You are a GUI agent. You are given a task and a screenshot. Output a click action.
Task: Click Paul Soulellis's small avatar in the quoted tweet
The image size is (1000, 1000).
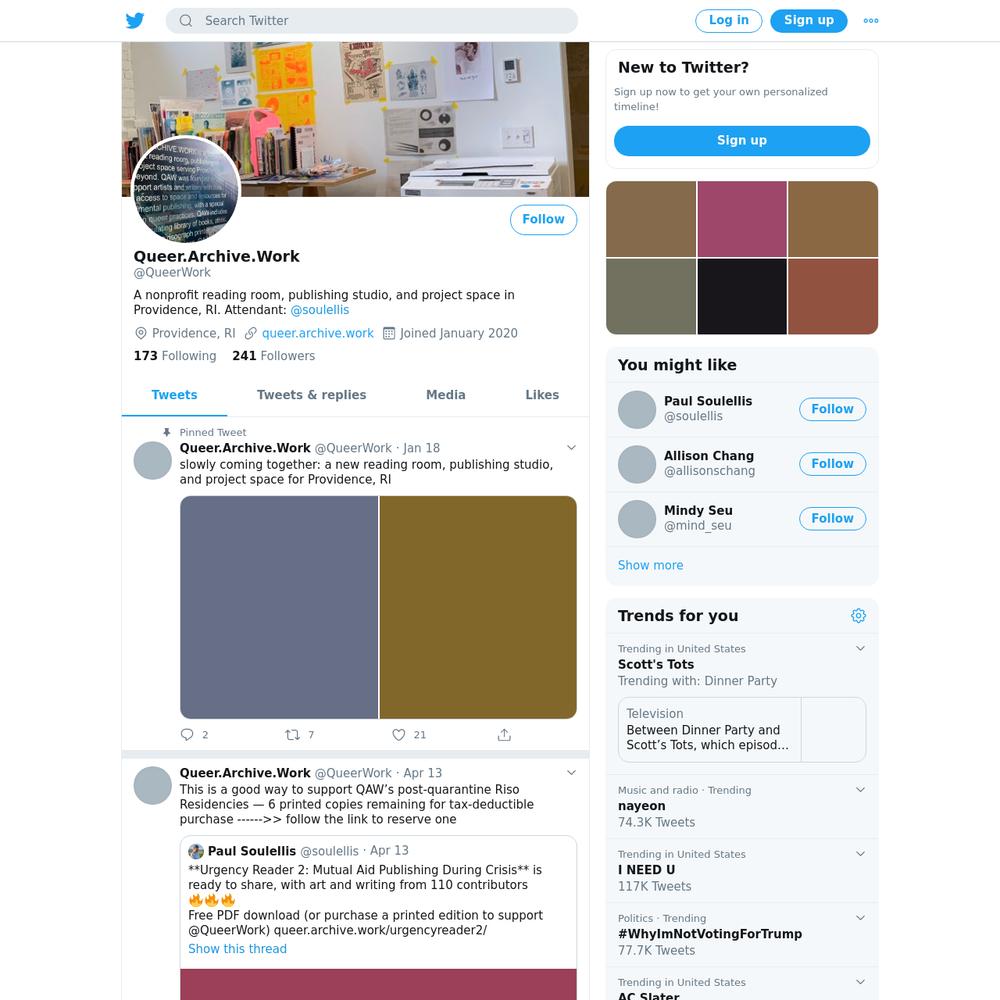(196, 851)
